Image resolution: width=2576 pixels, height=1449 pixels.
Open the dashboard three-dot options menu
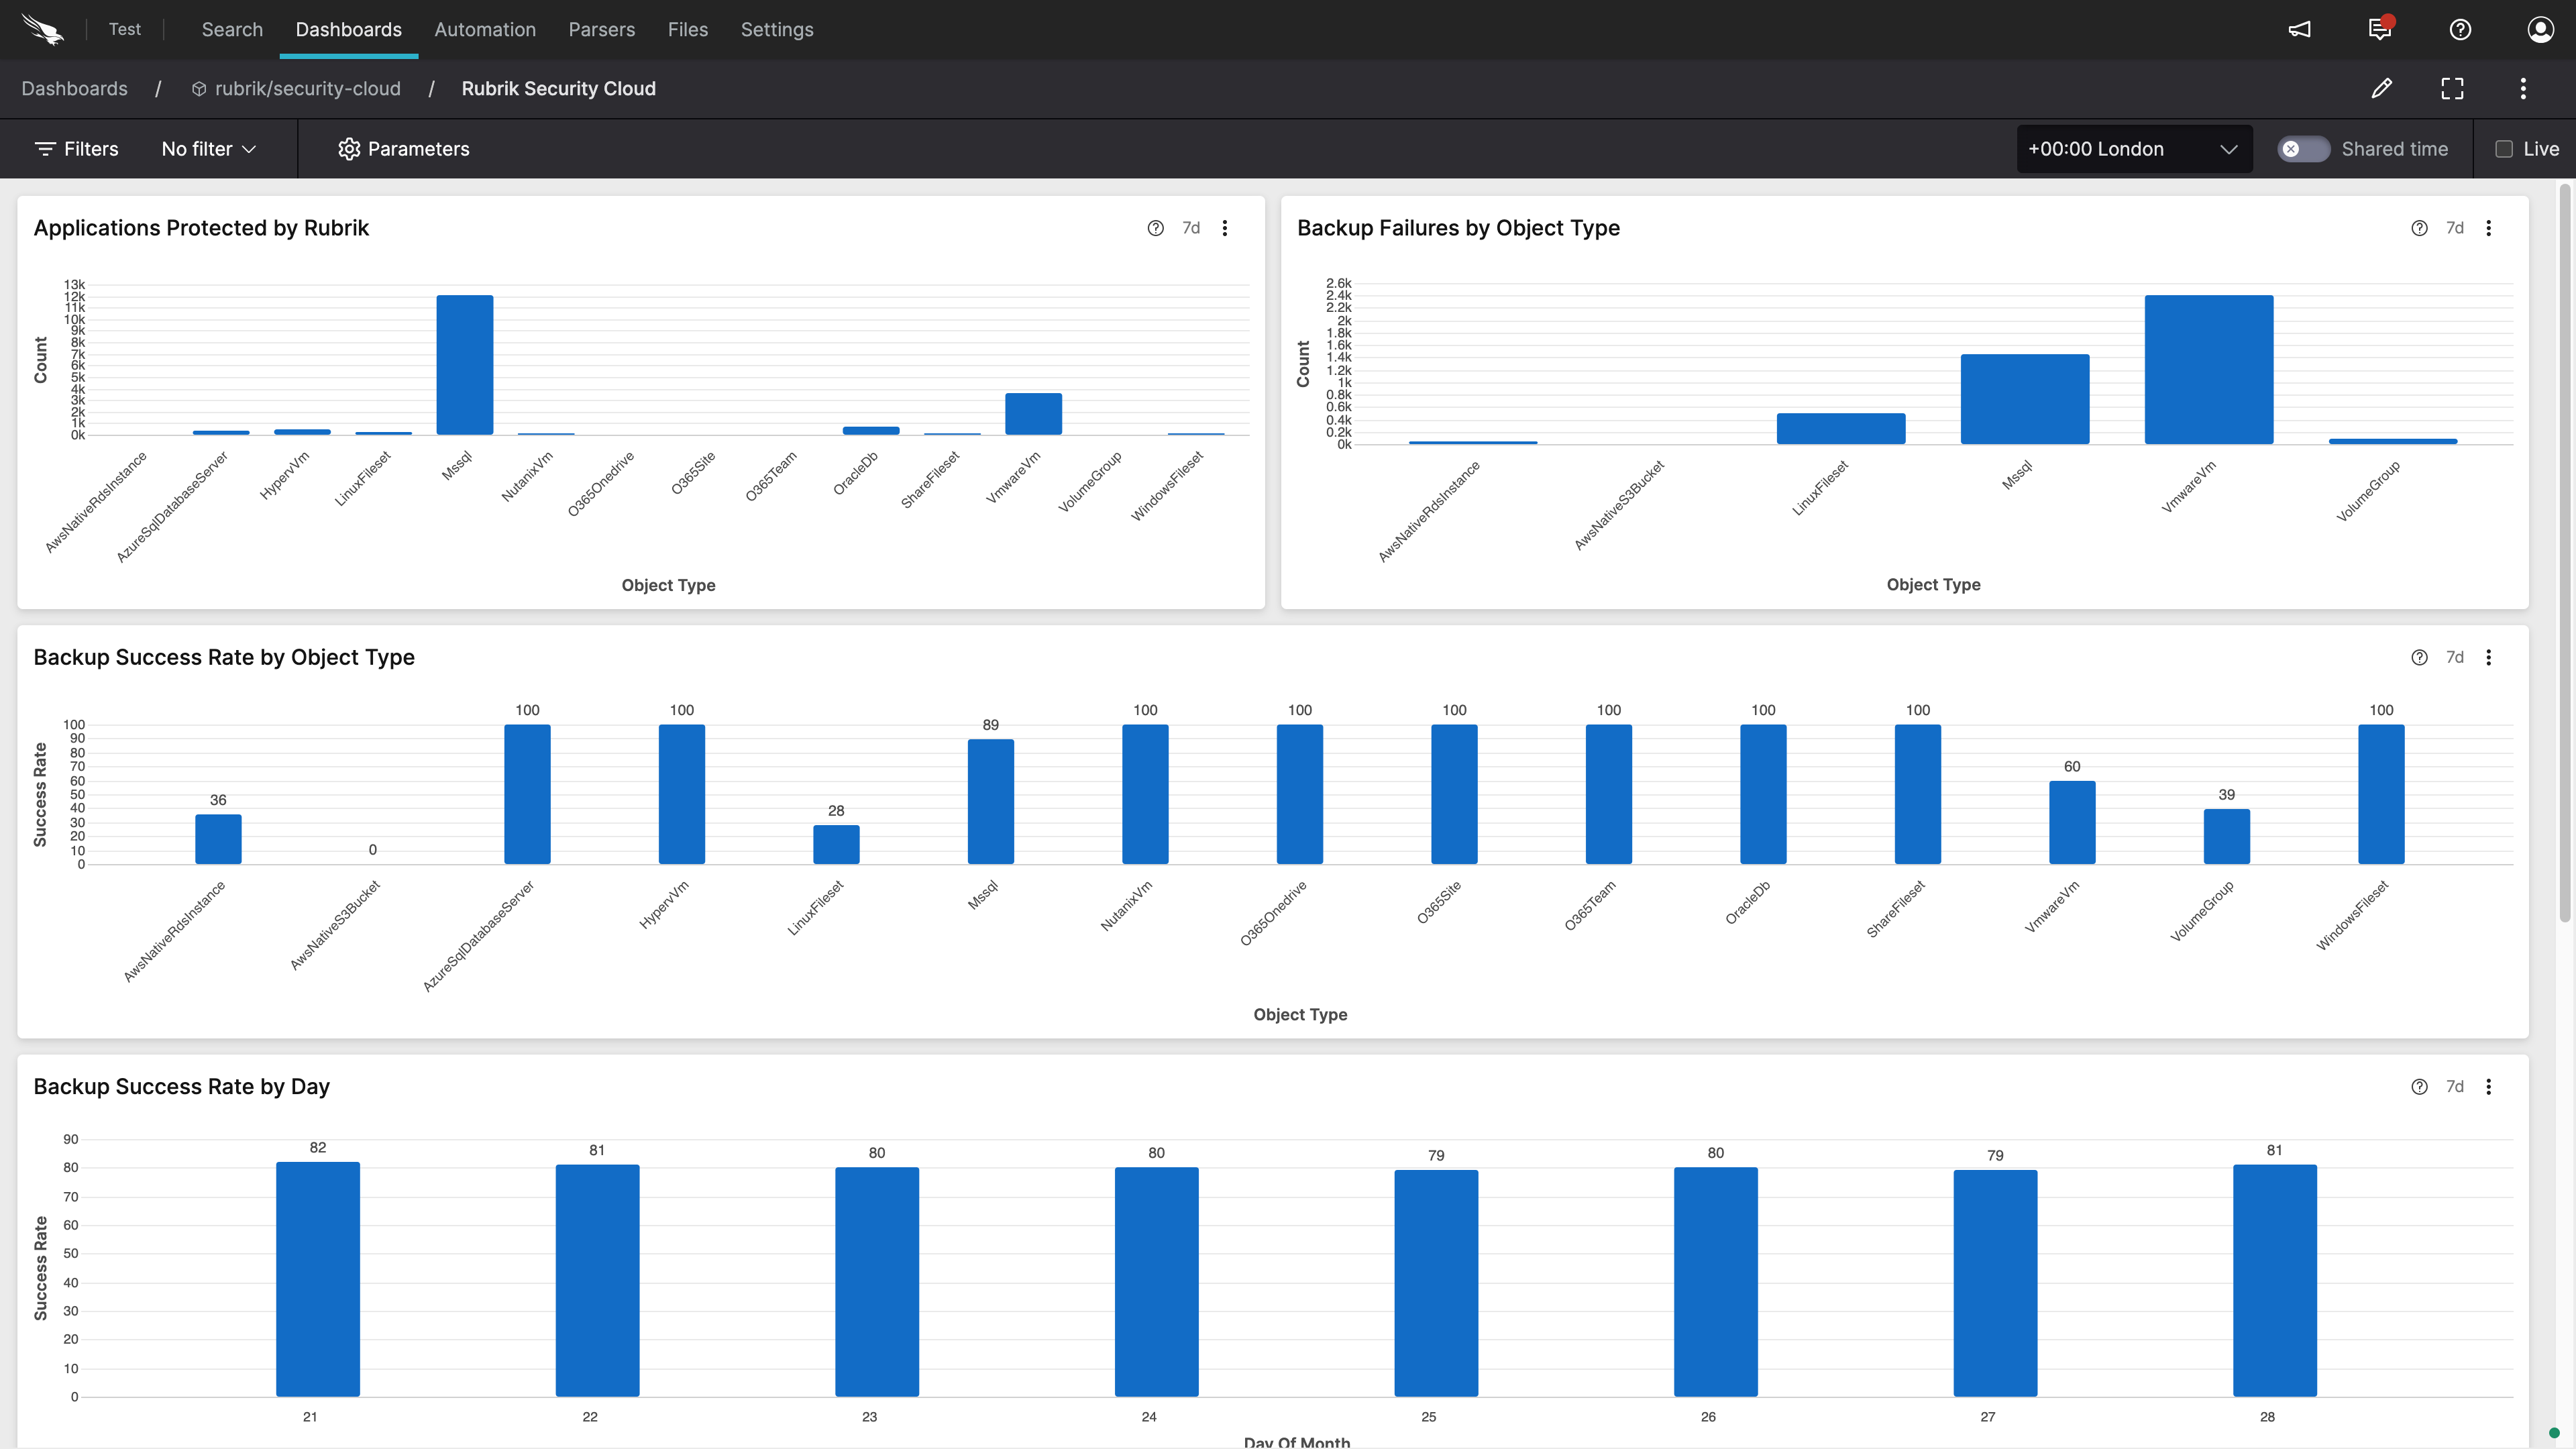pyautogui.click(x=2523, y=89)
